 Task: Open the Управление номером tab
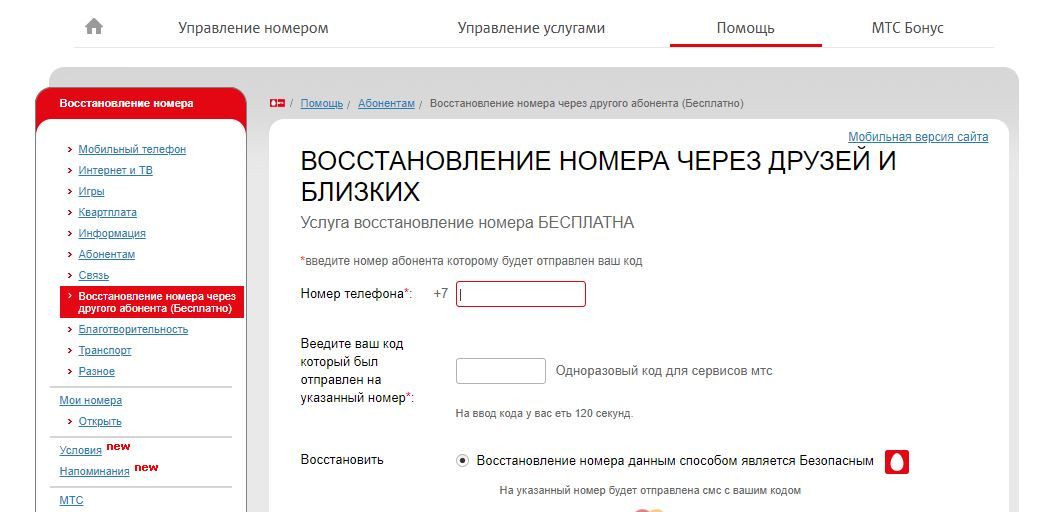click(x=253, y=28)
